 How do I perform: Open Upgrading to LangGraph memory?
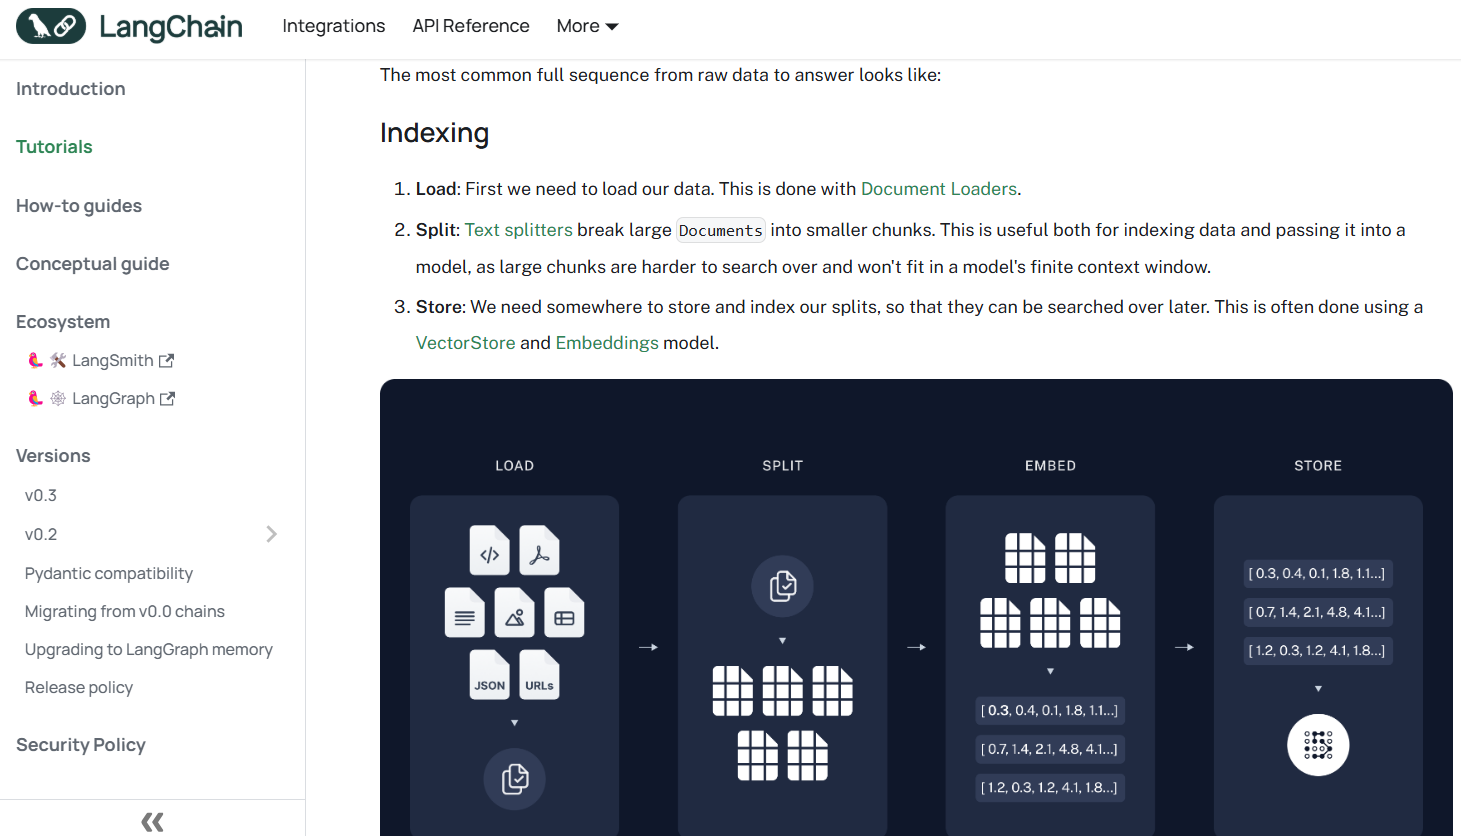point(149,649)
